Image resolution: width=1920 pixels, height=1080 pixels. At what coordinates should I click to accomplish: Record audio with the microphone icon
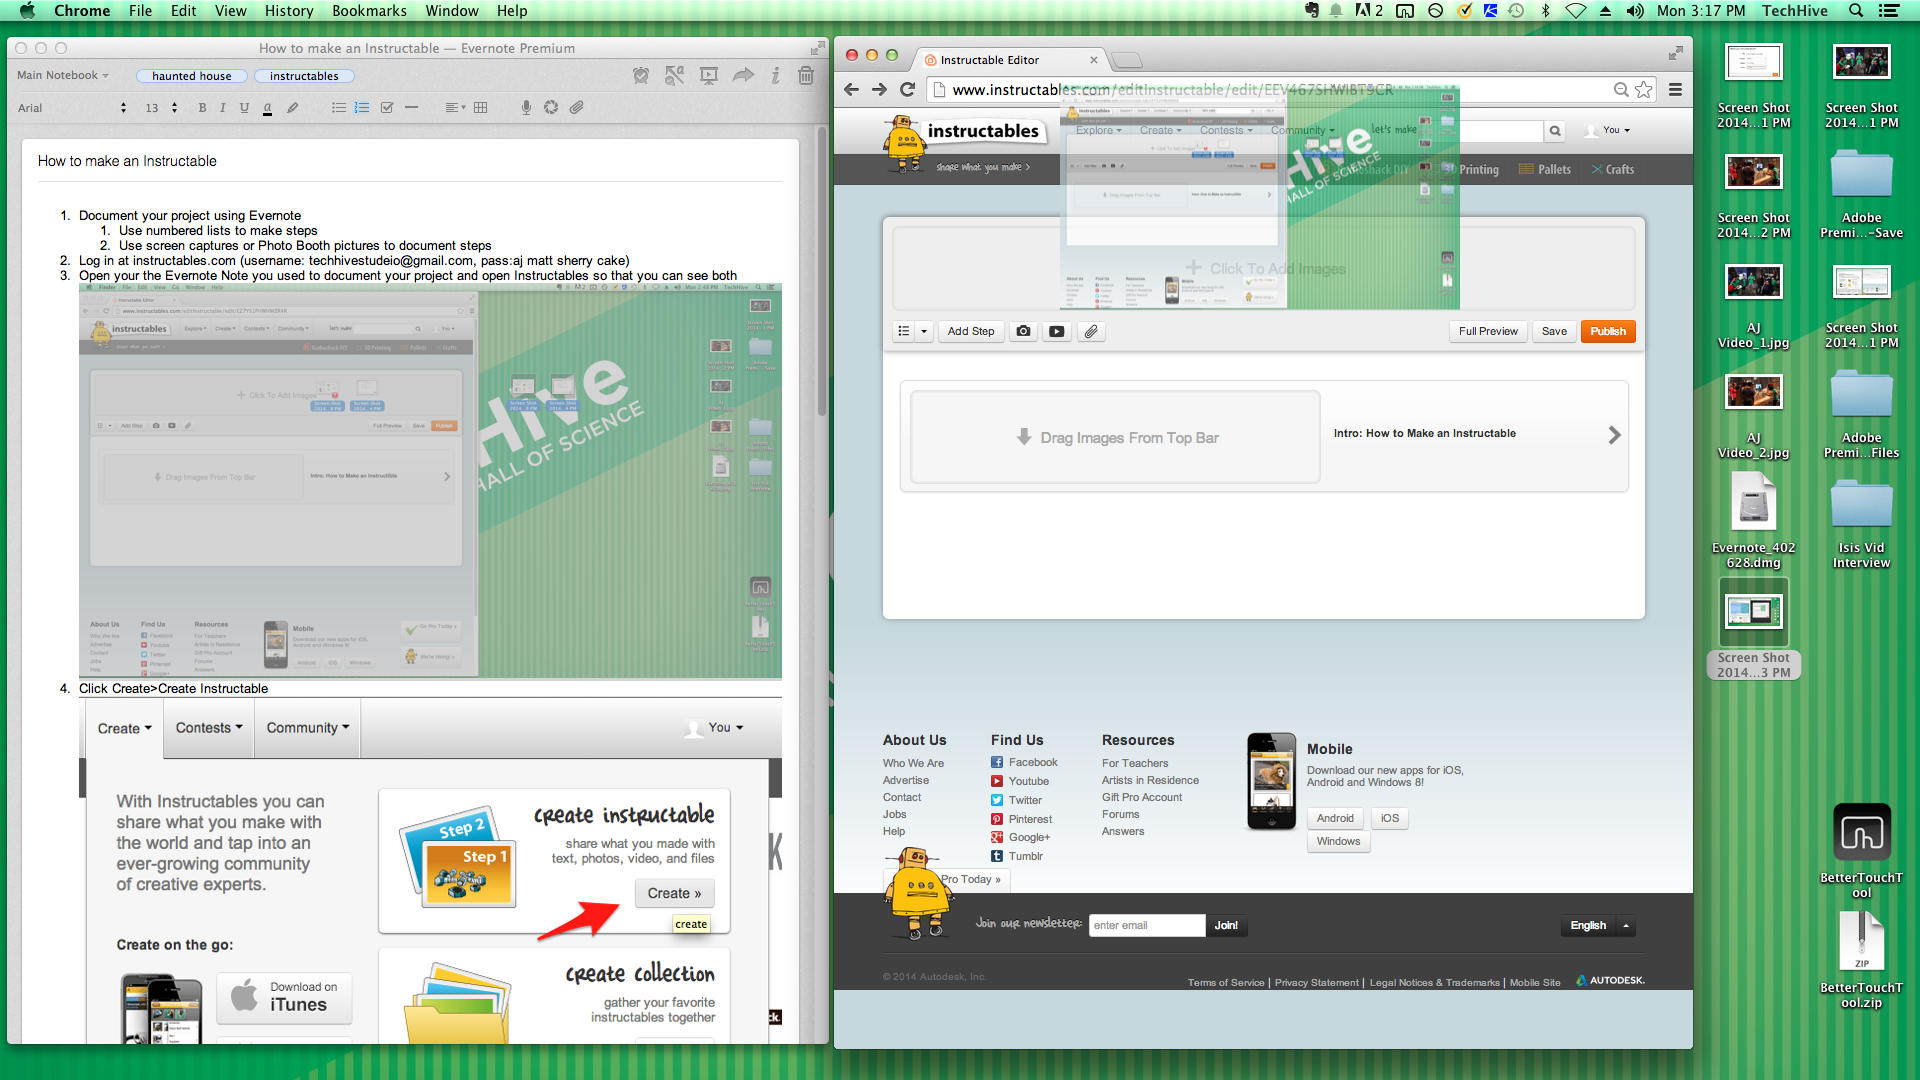526,107
